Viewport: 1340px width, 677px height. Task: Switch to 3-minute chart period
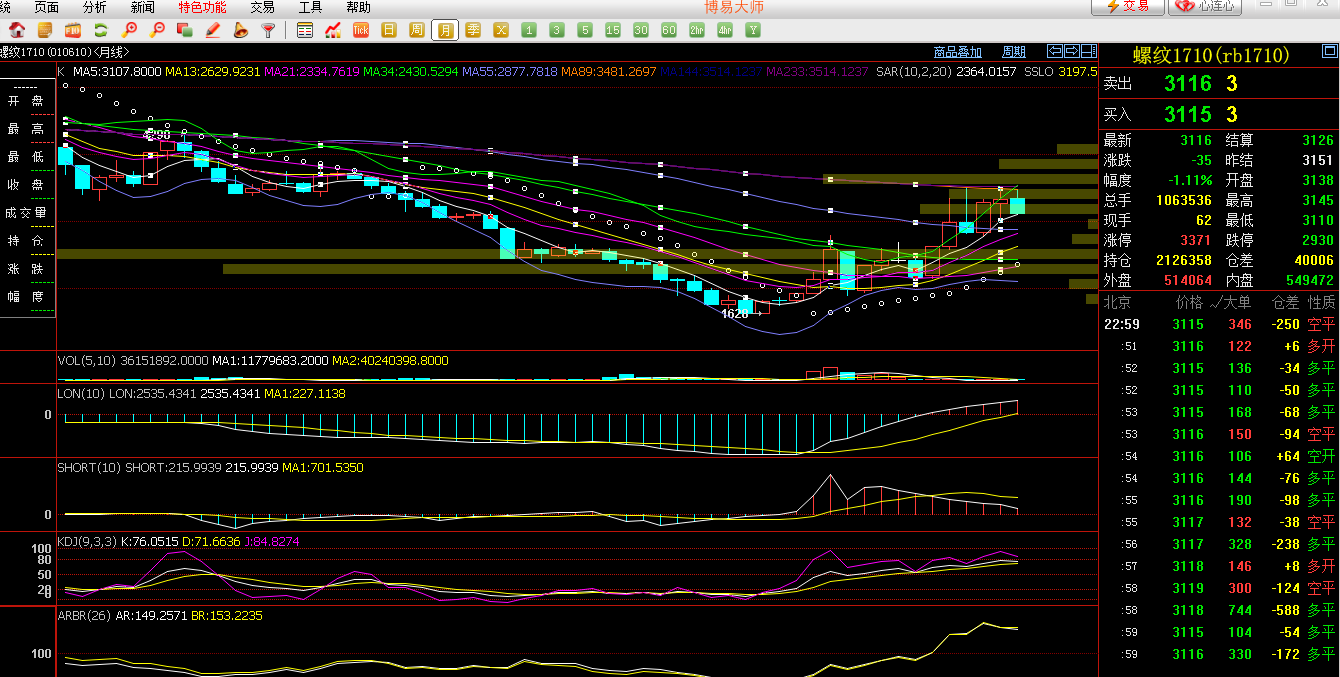point(557,30)
